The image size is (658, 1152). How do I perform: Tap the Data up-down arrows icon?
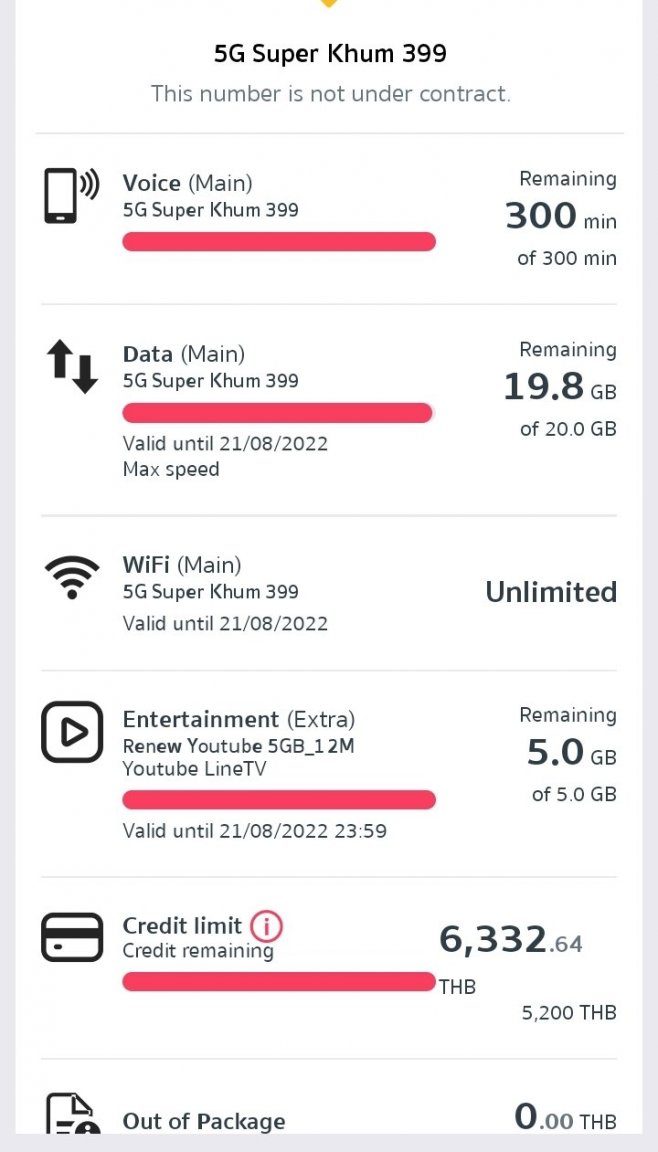point(72,367)
